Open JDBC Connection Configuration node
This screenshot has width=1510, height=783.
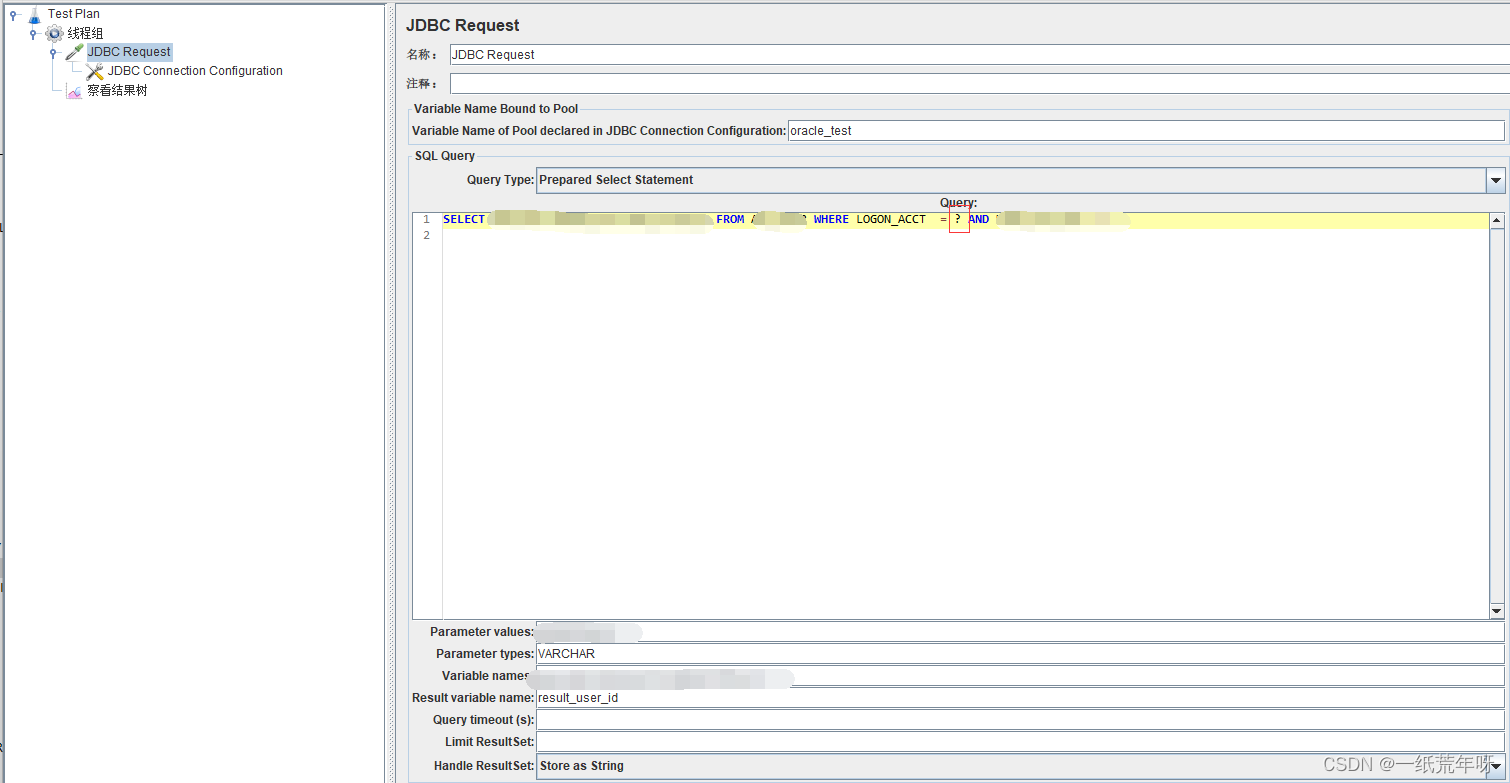(195, 71)
